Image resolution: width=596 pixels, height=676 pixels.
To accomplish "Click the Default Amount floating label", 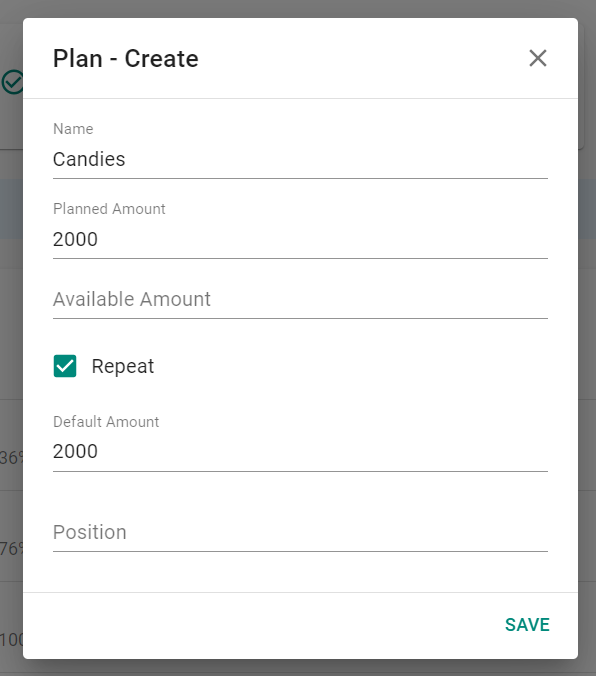I will pos(106,422).
